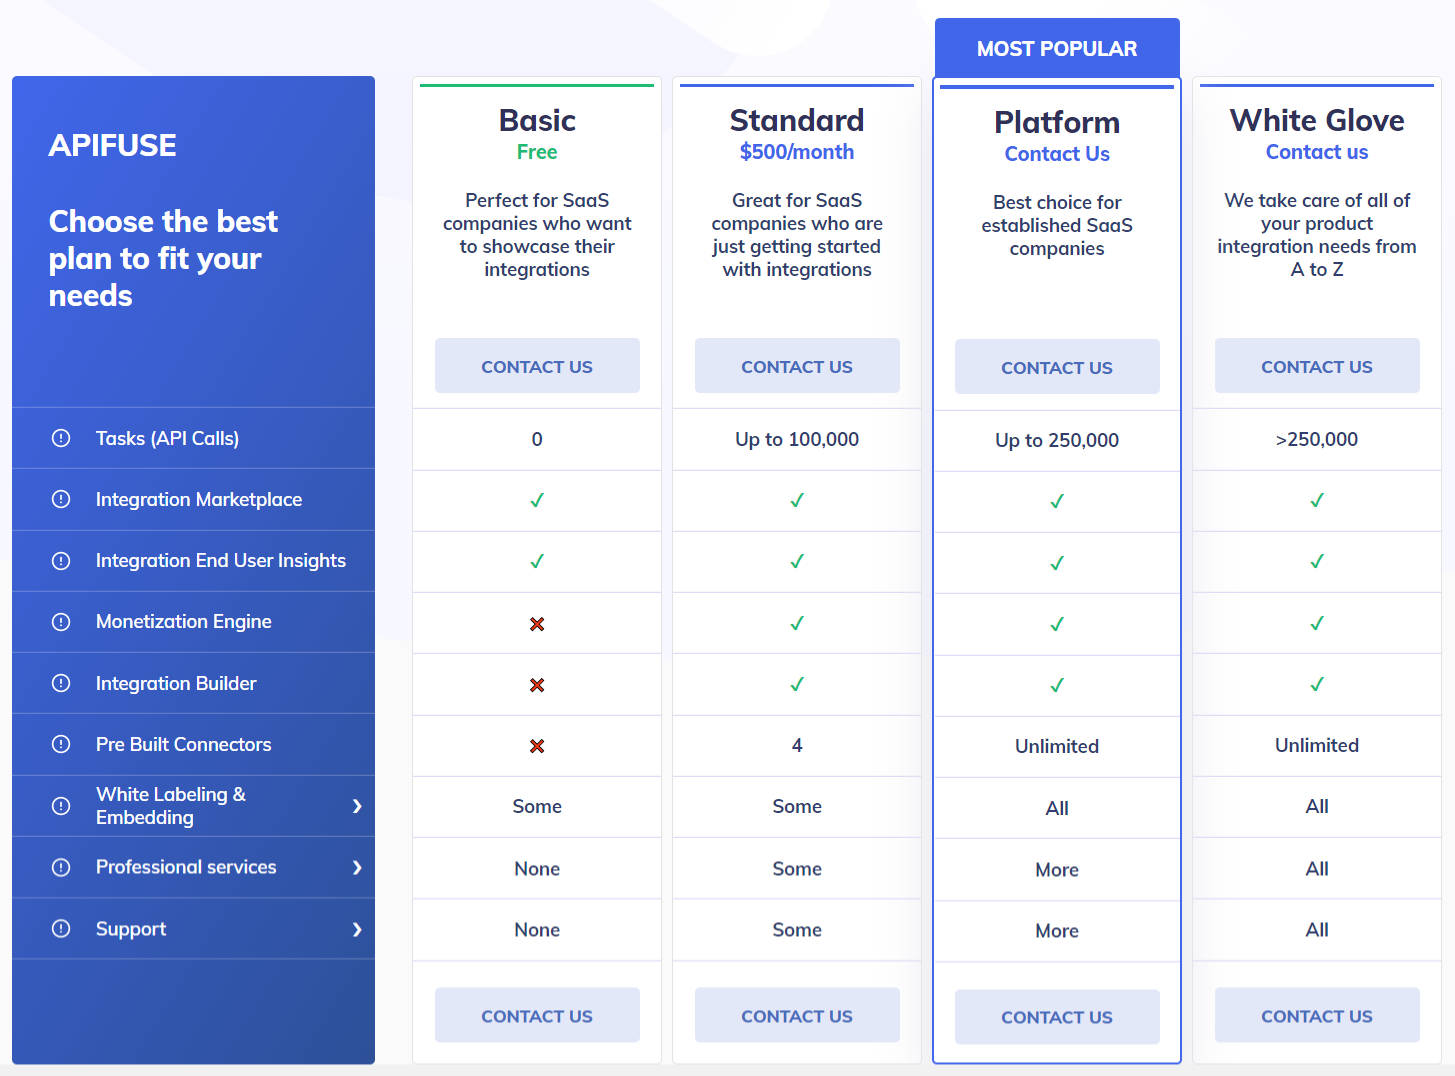Click the info icon beside Monetization Engine

coord(61,621)
